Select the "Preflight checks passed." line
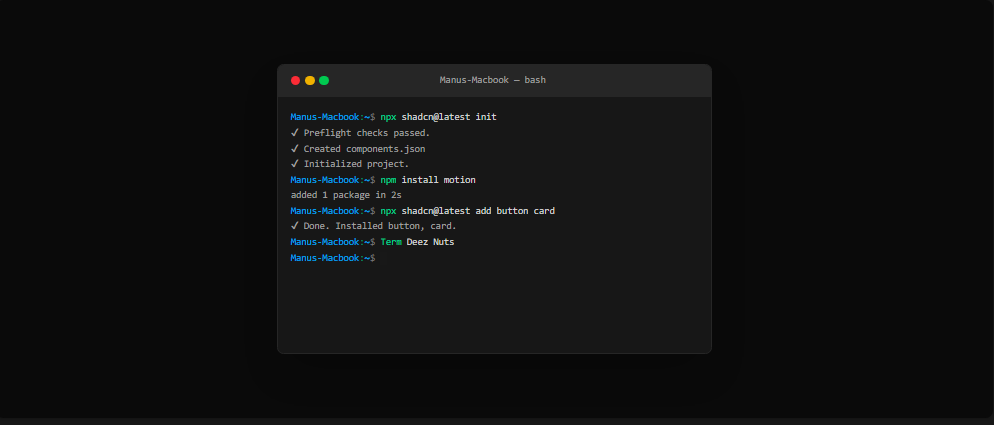The height and width of the screenshot is (425, 994). pos(367,133)
